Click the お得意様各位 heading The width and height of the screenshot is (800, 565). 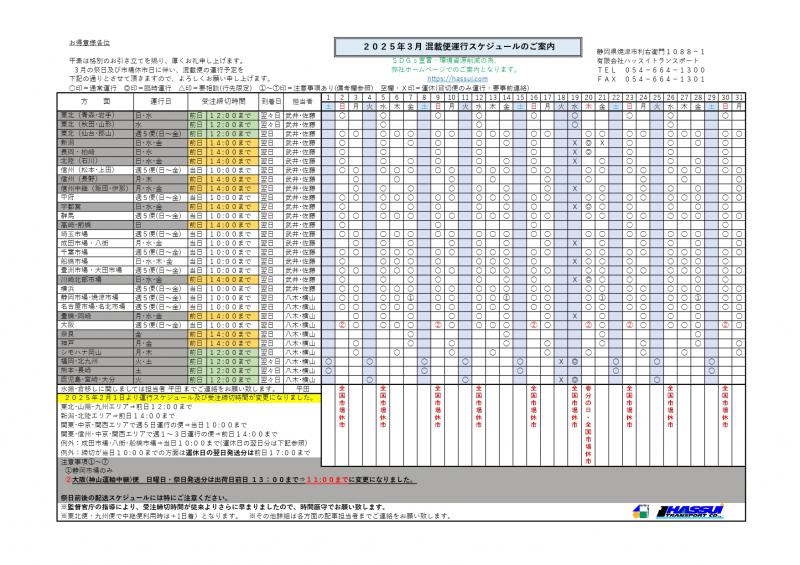point(89,43)
